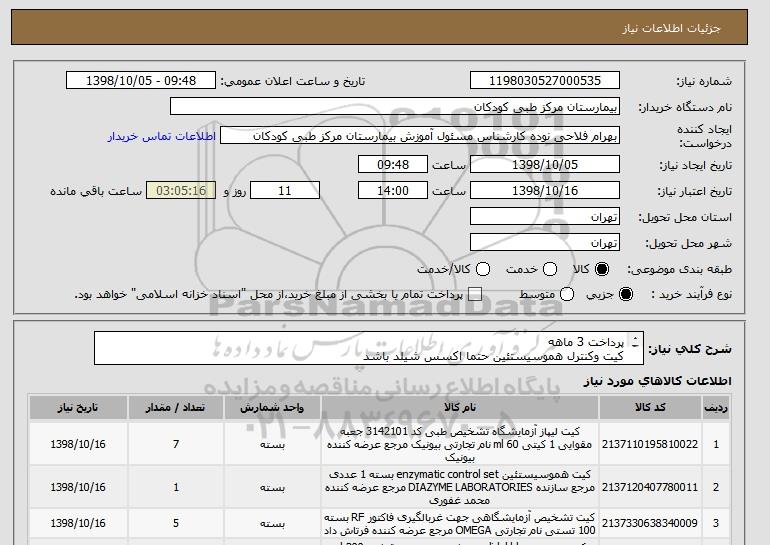Click quantity 1 in row 2

pyautogui.click(x=176, y=488)
